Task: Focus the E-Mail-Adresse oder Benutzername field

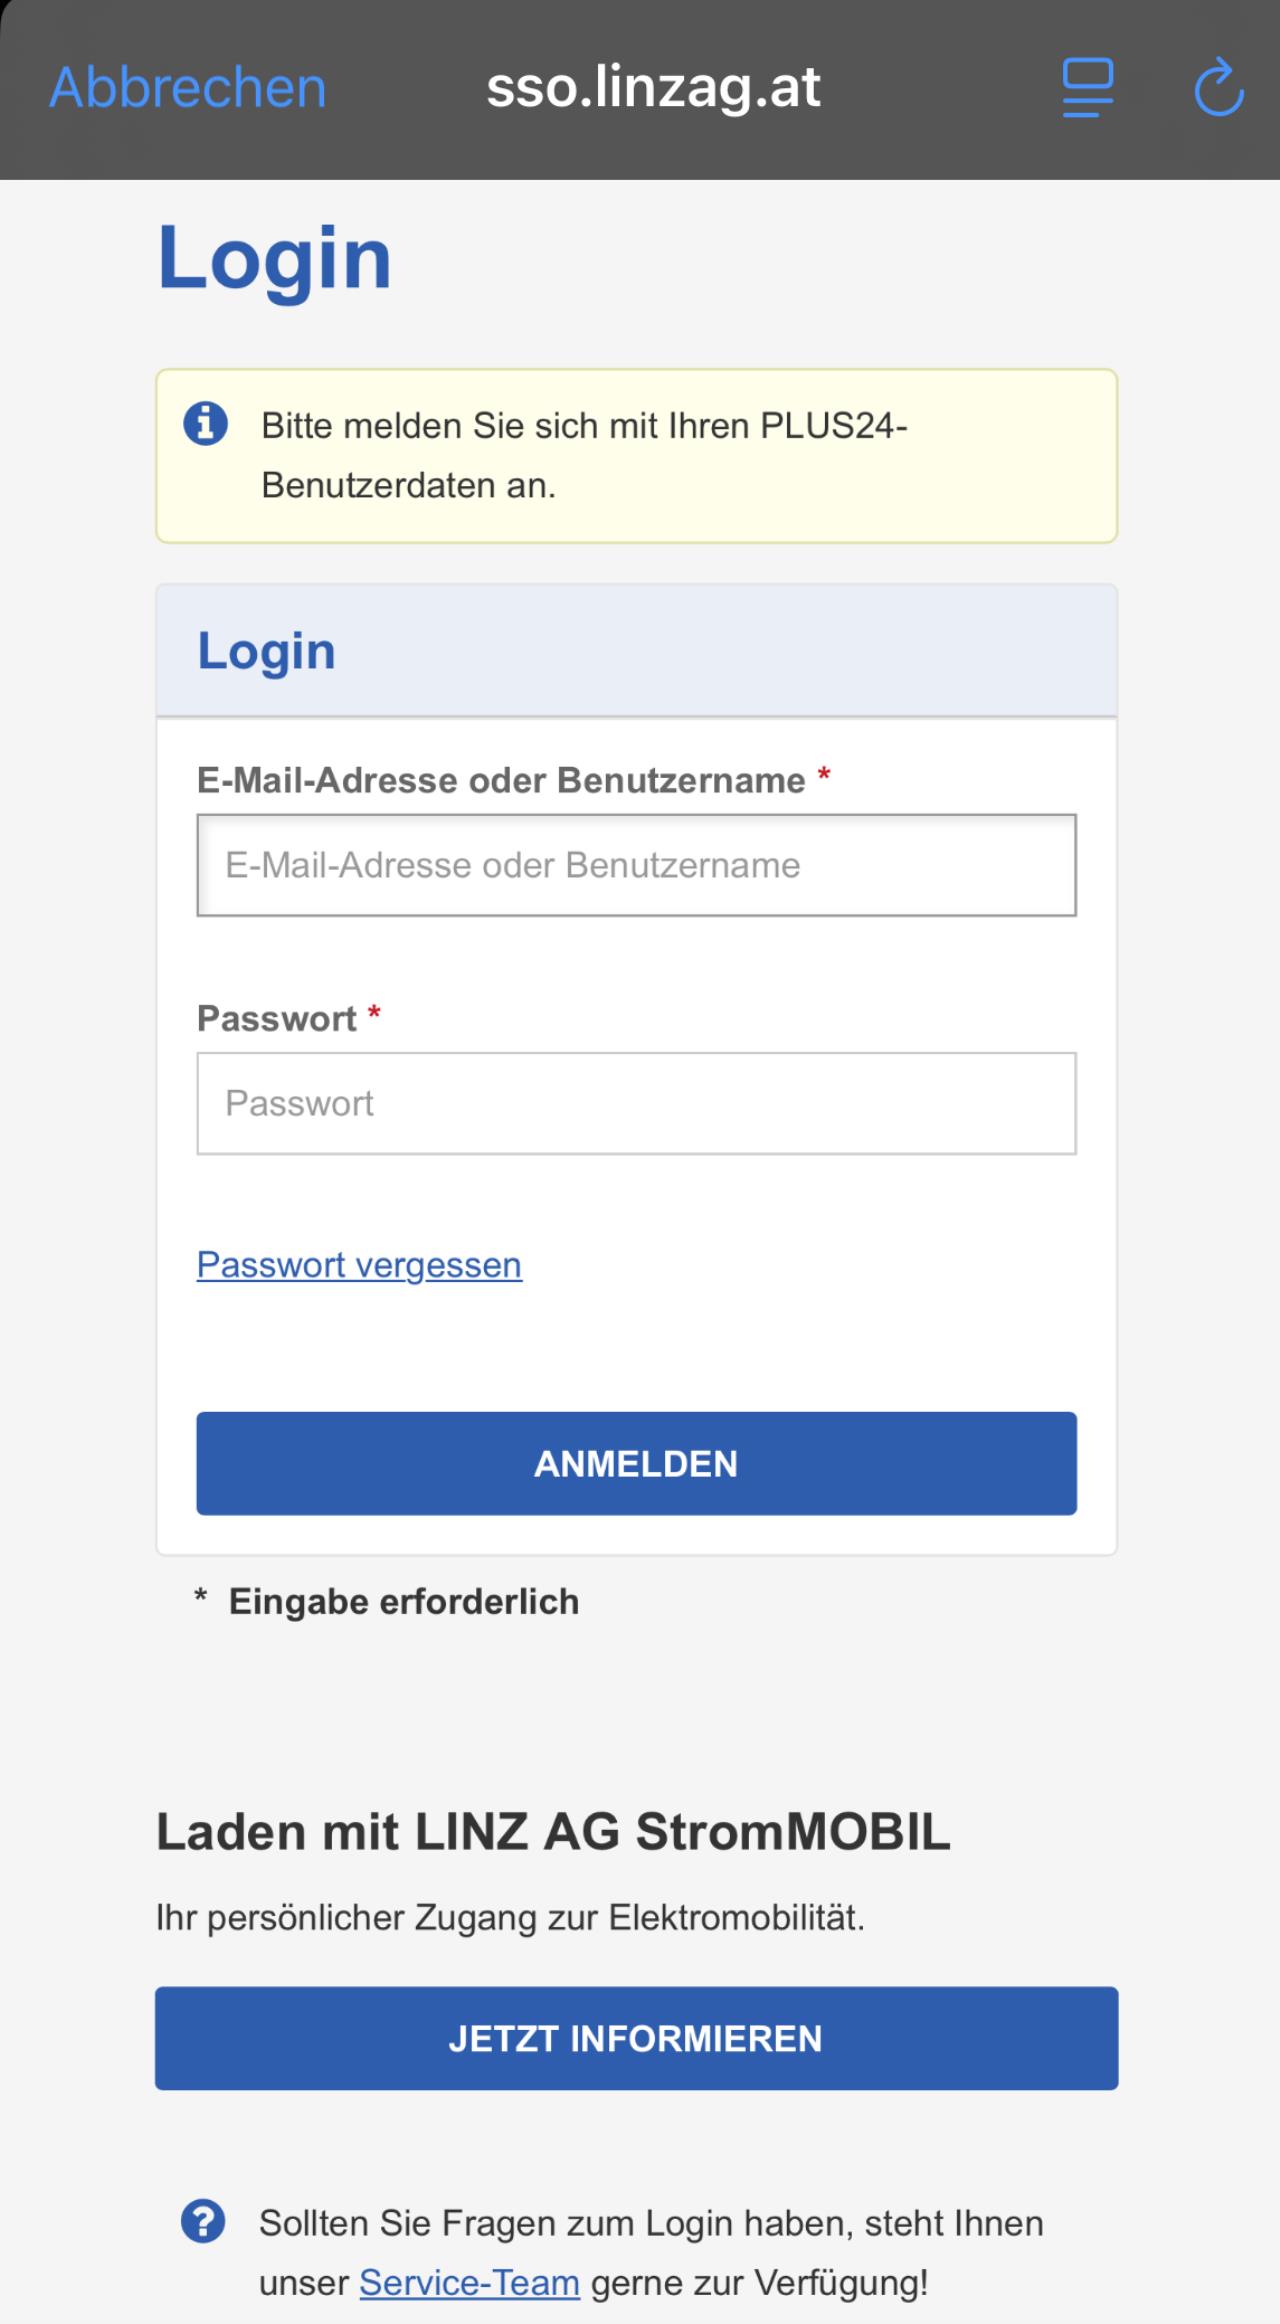Action: click(x=636, y=865)
